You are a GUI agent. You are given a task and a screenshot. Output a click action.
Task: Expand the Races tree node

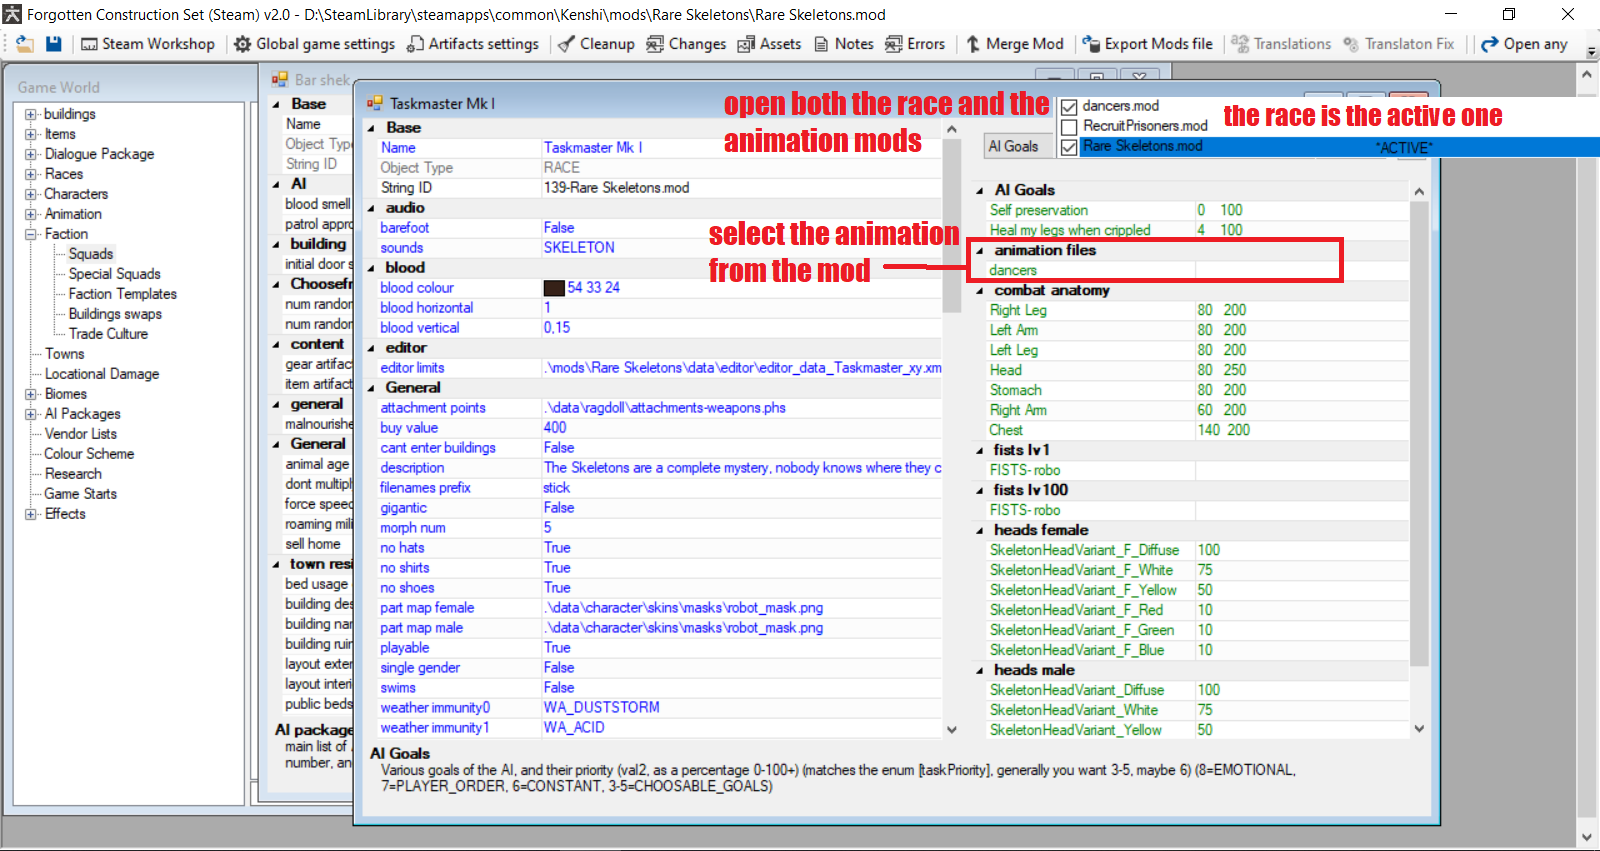[x=31, y=174]
